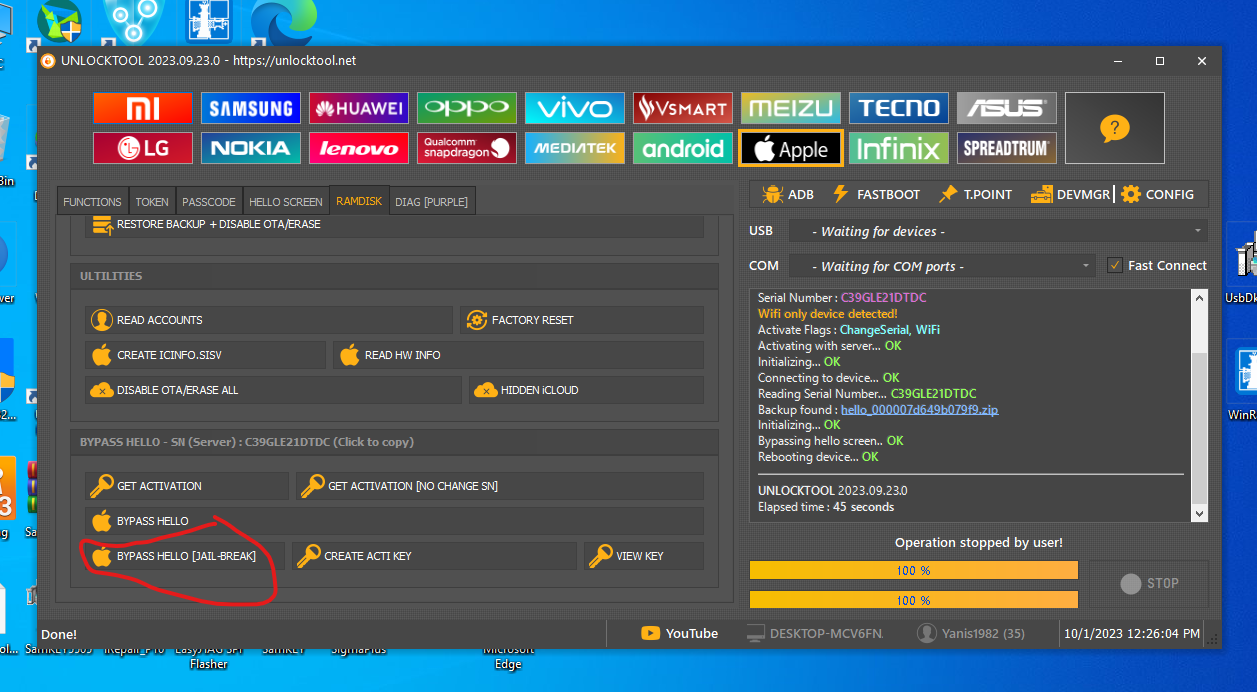Viewport: 1257px width, 692px height.
Task: Open CONFIG gear settings
Action: pos(1157,194)
